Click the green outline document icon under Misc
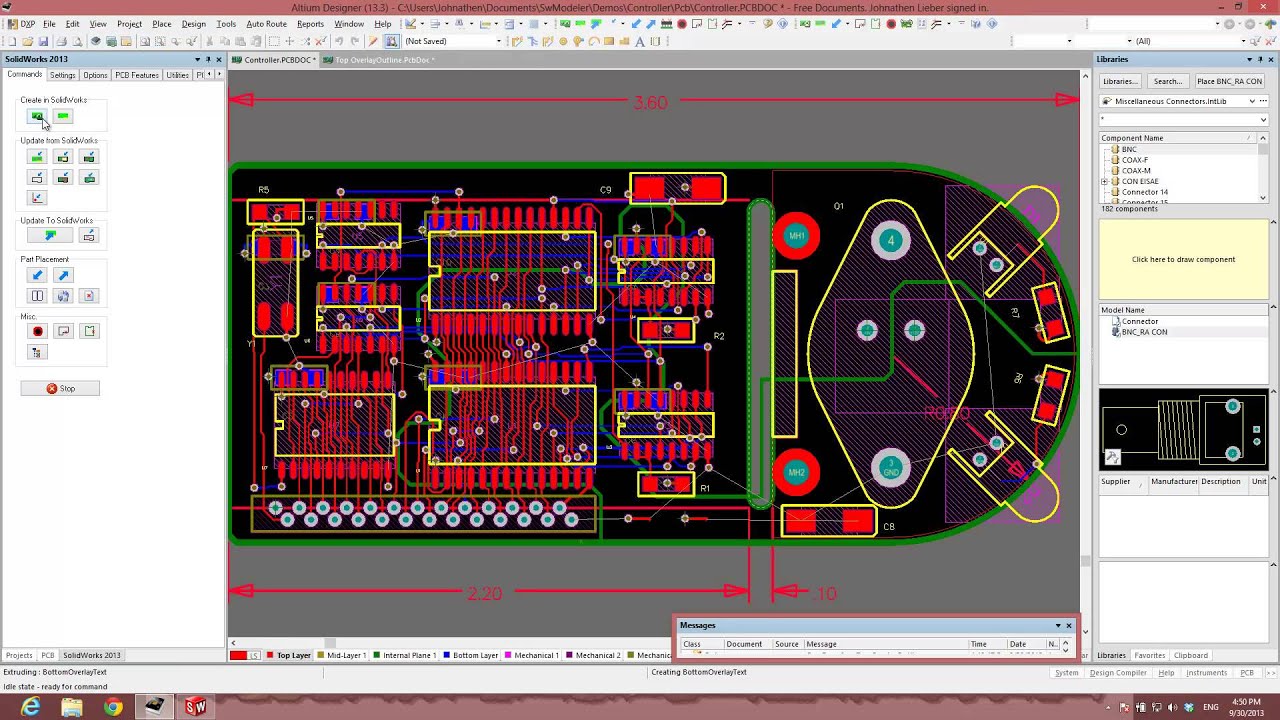The image size is (1280, 720). 89,331
